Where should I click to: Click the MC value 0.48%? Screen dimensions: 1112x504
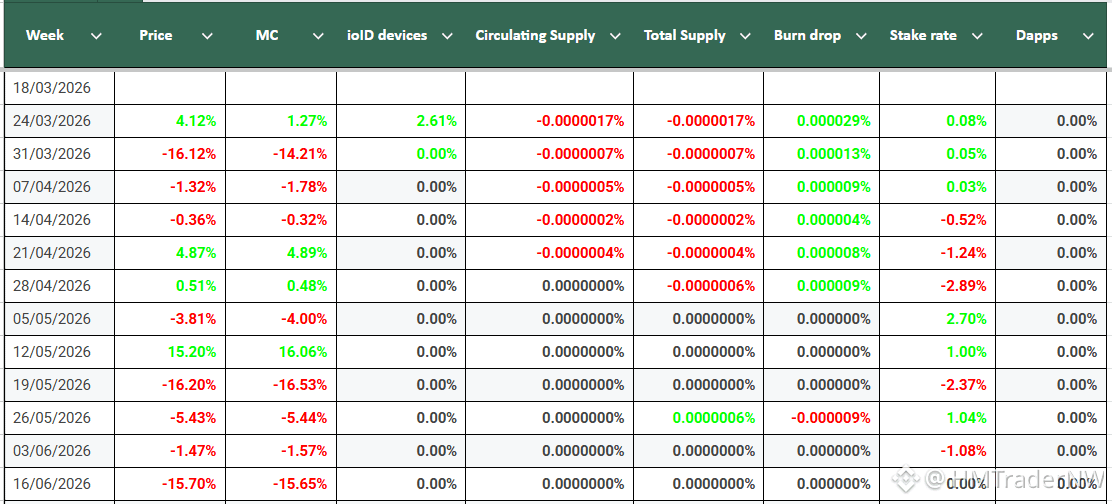[x=307, y=286]
